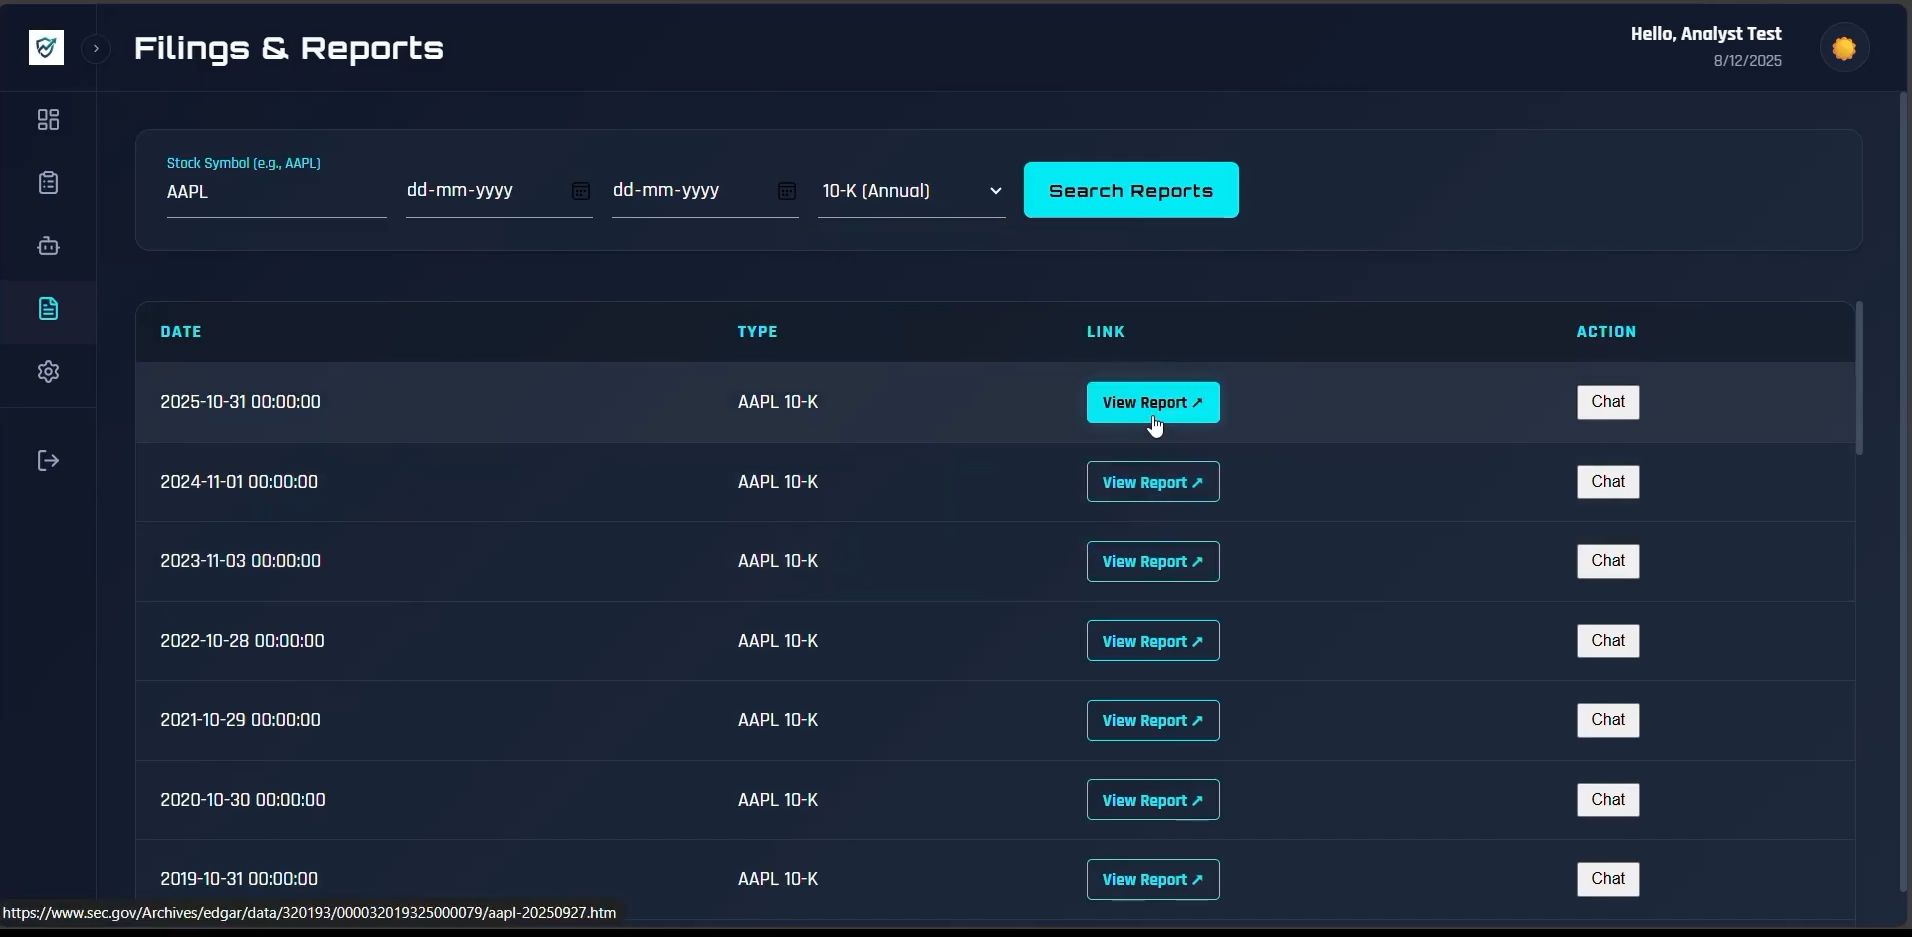The width and height of the screenshot is (1912, 937).
Task: Focus the Stock Symbol input field
Action: point(275,192)
